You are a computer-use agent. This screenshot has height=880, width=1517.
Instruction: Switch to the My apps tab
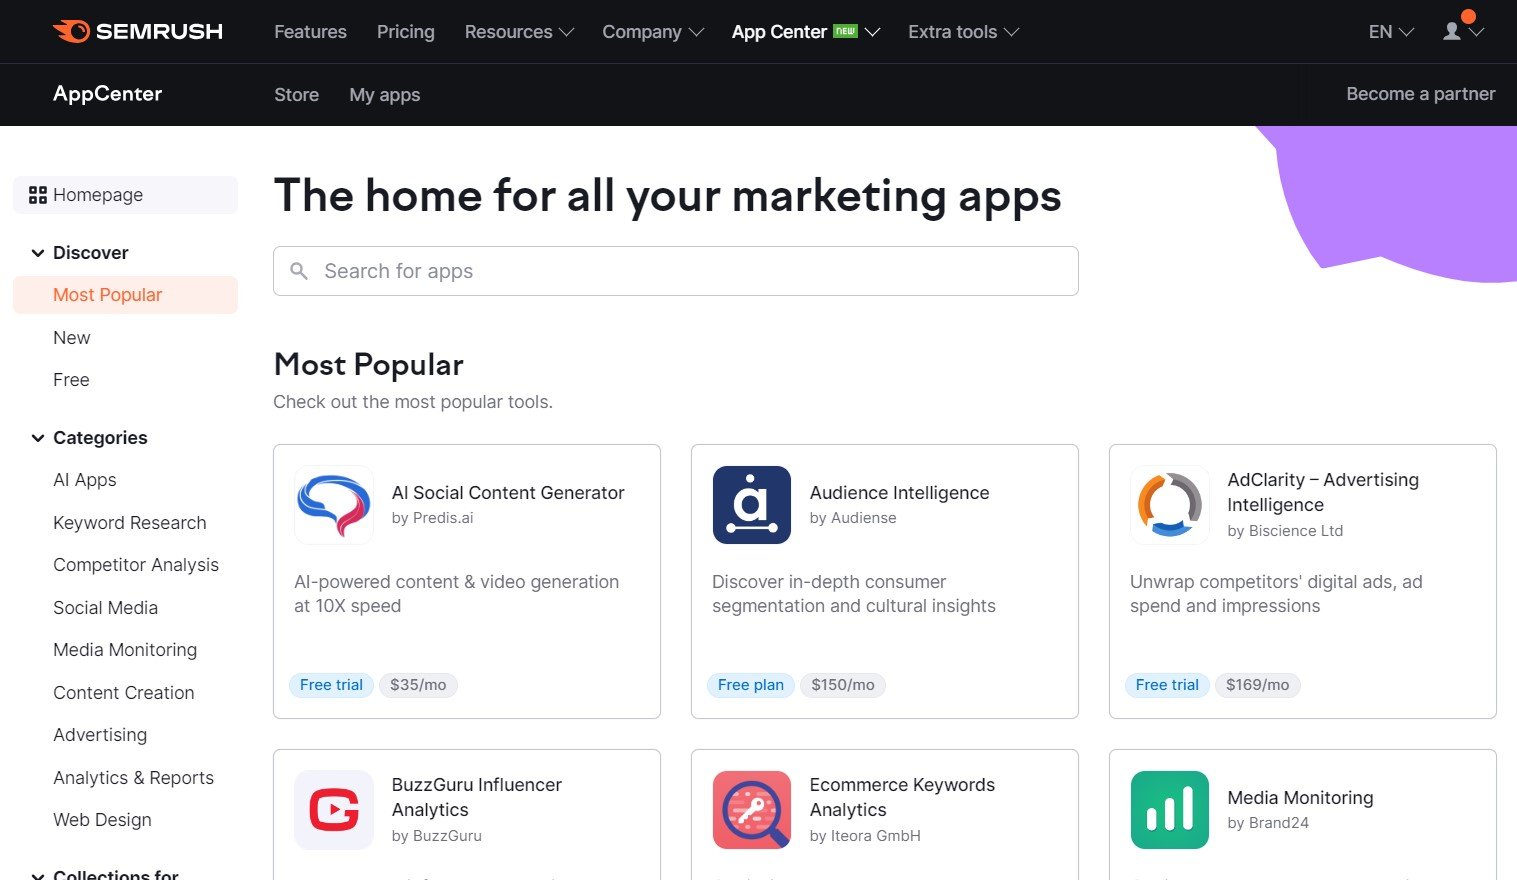point(384,95)
